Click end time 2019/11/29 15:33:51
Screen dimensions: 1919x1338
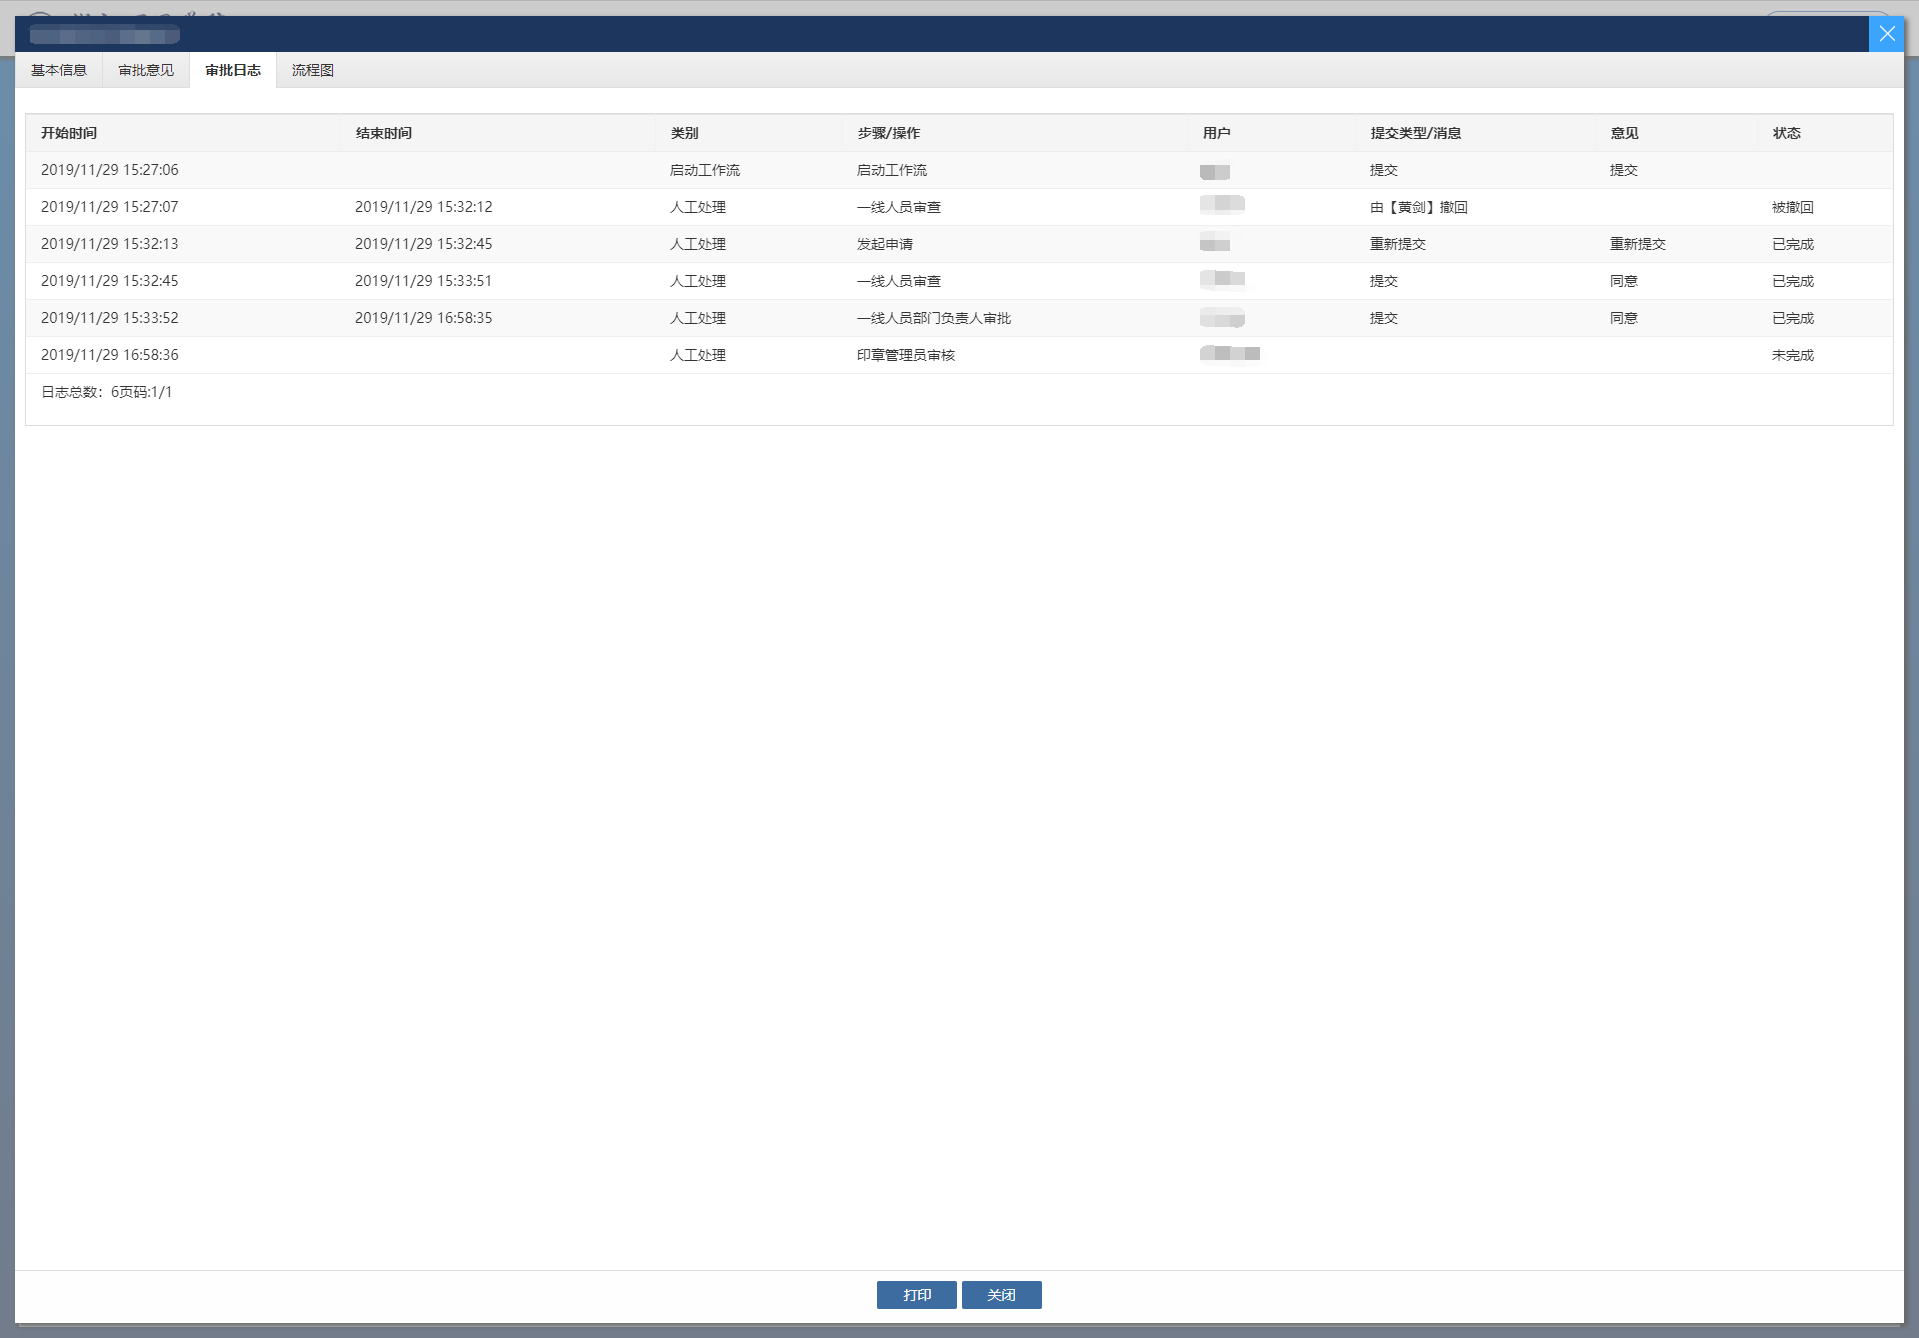coord(424,281)
